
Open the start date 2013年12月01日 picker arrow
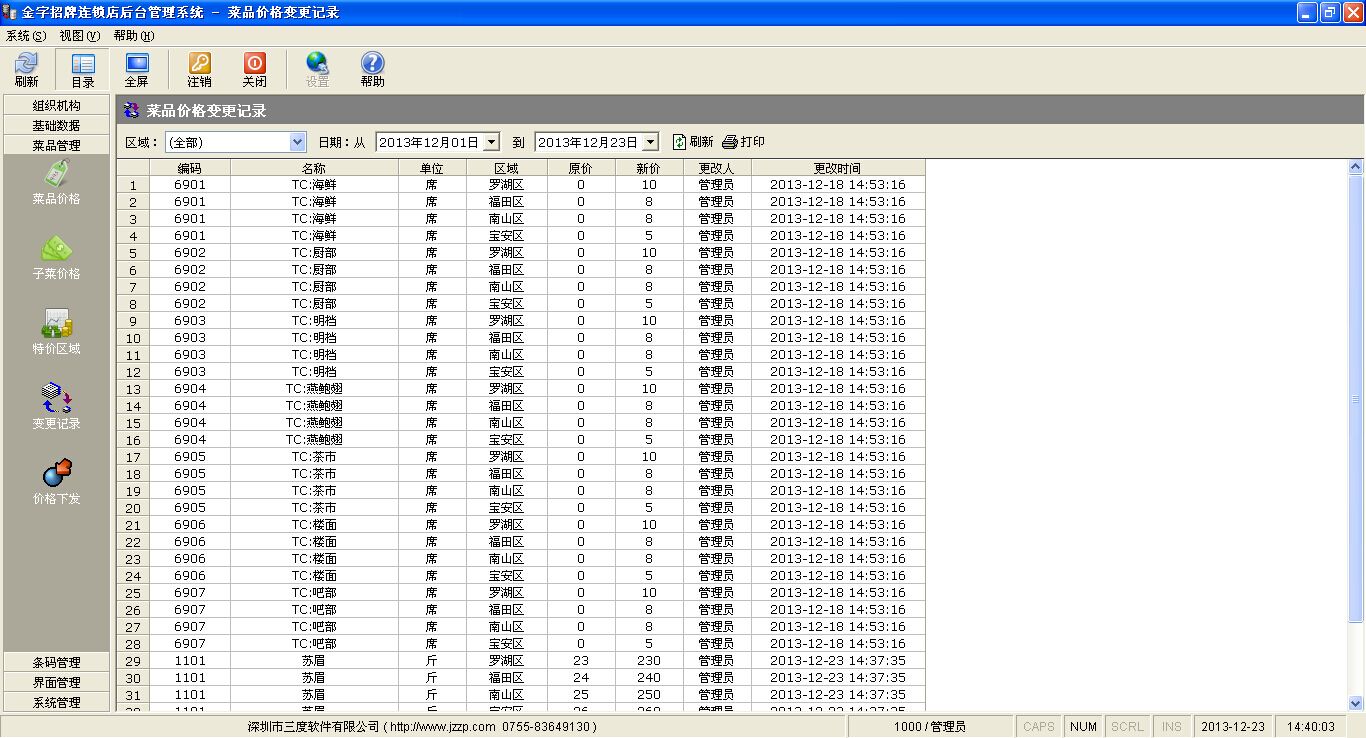(x=491, y=143)
